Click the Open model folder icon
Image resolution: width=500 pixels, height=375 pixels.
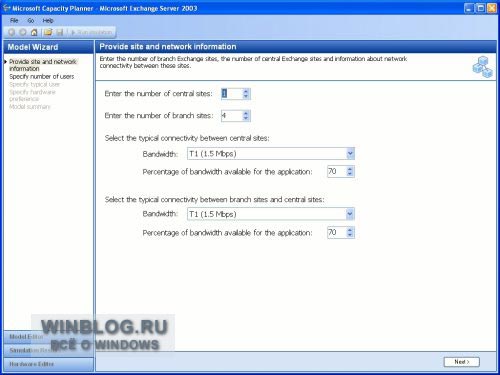point(48,32)
